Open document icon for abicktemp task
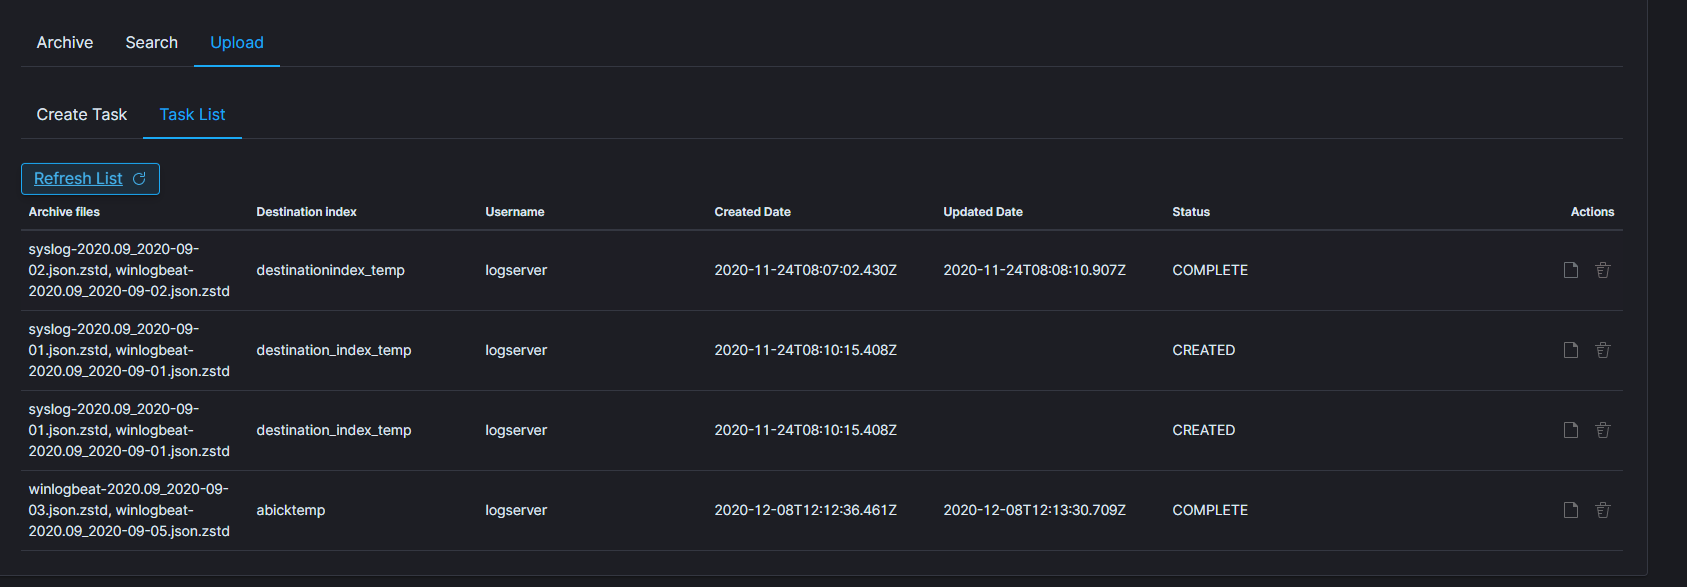This screenshot has height=587, width=1687. click(1571, 510)
